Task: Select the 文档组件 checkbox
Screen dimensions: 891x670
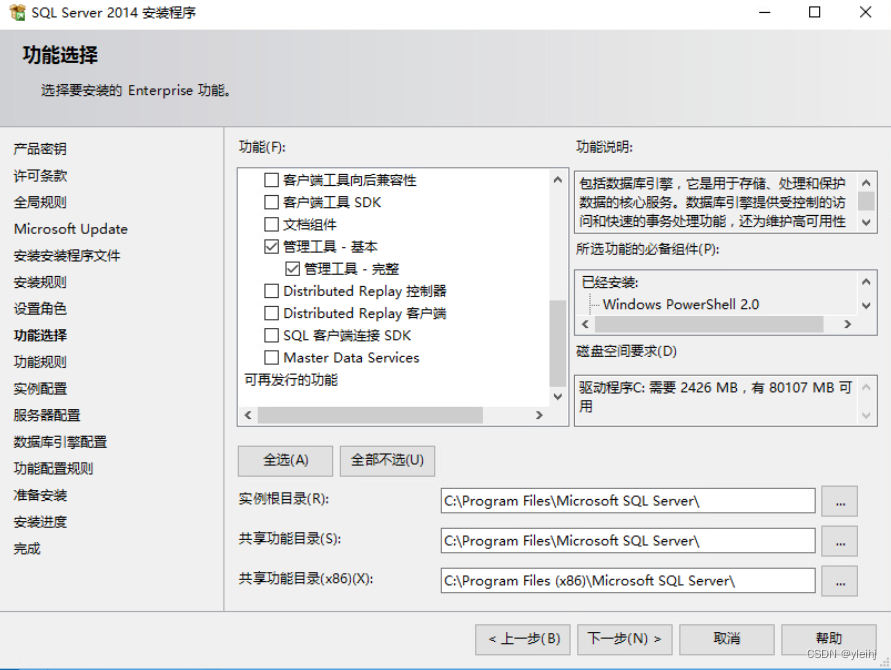Action: 270,224
